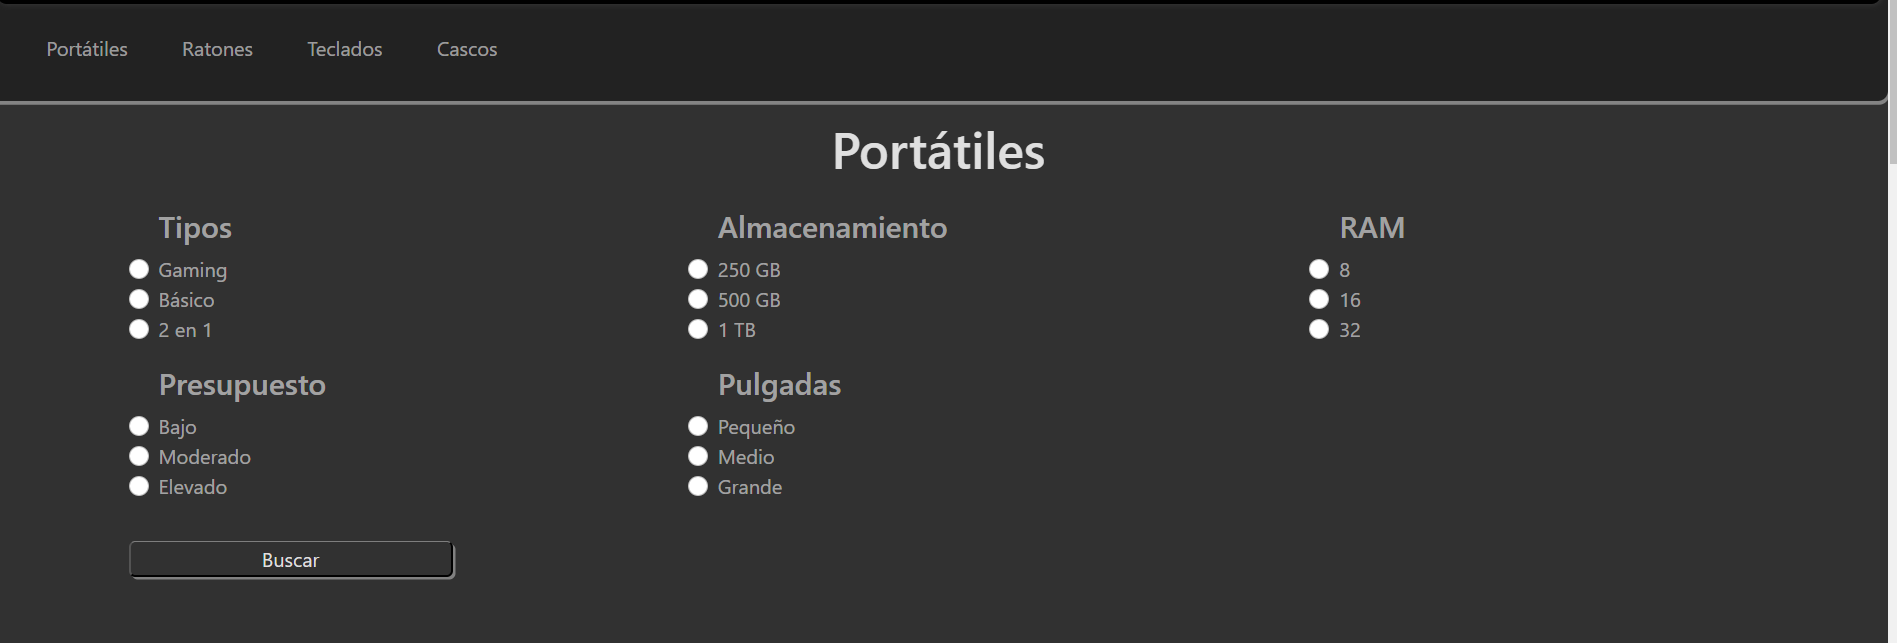Choose the Básico option under Tipos
The height and width of the screenshot is (643, 1897).
(139, 299)
